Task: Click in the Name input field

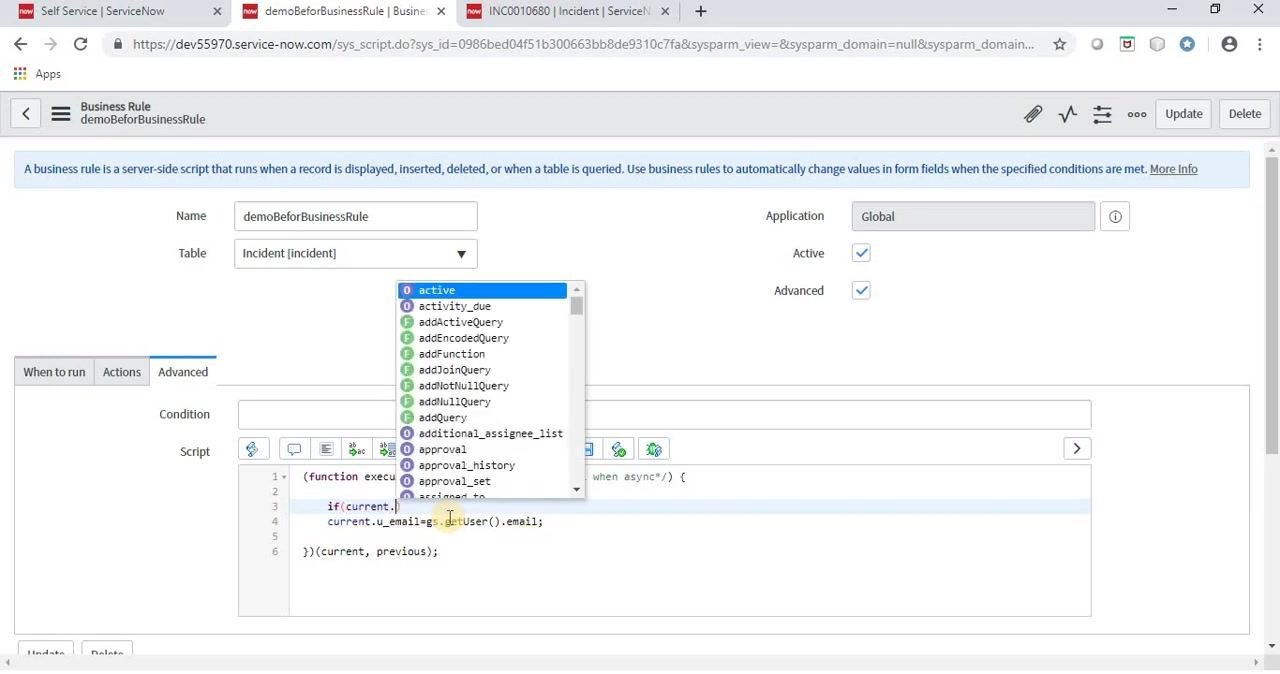Action: [x=356, y=216]
